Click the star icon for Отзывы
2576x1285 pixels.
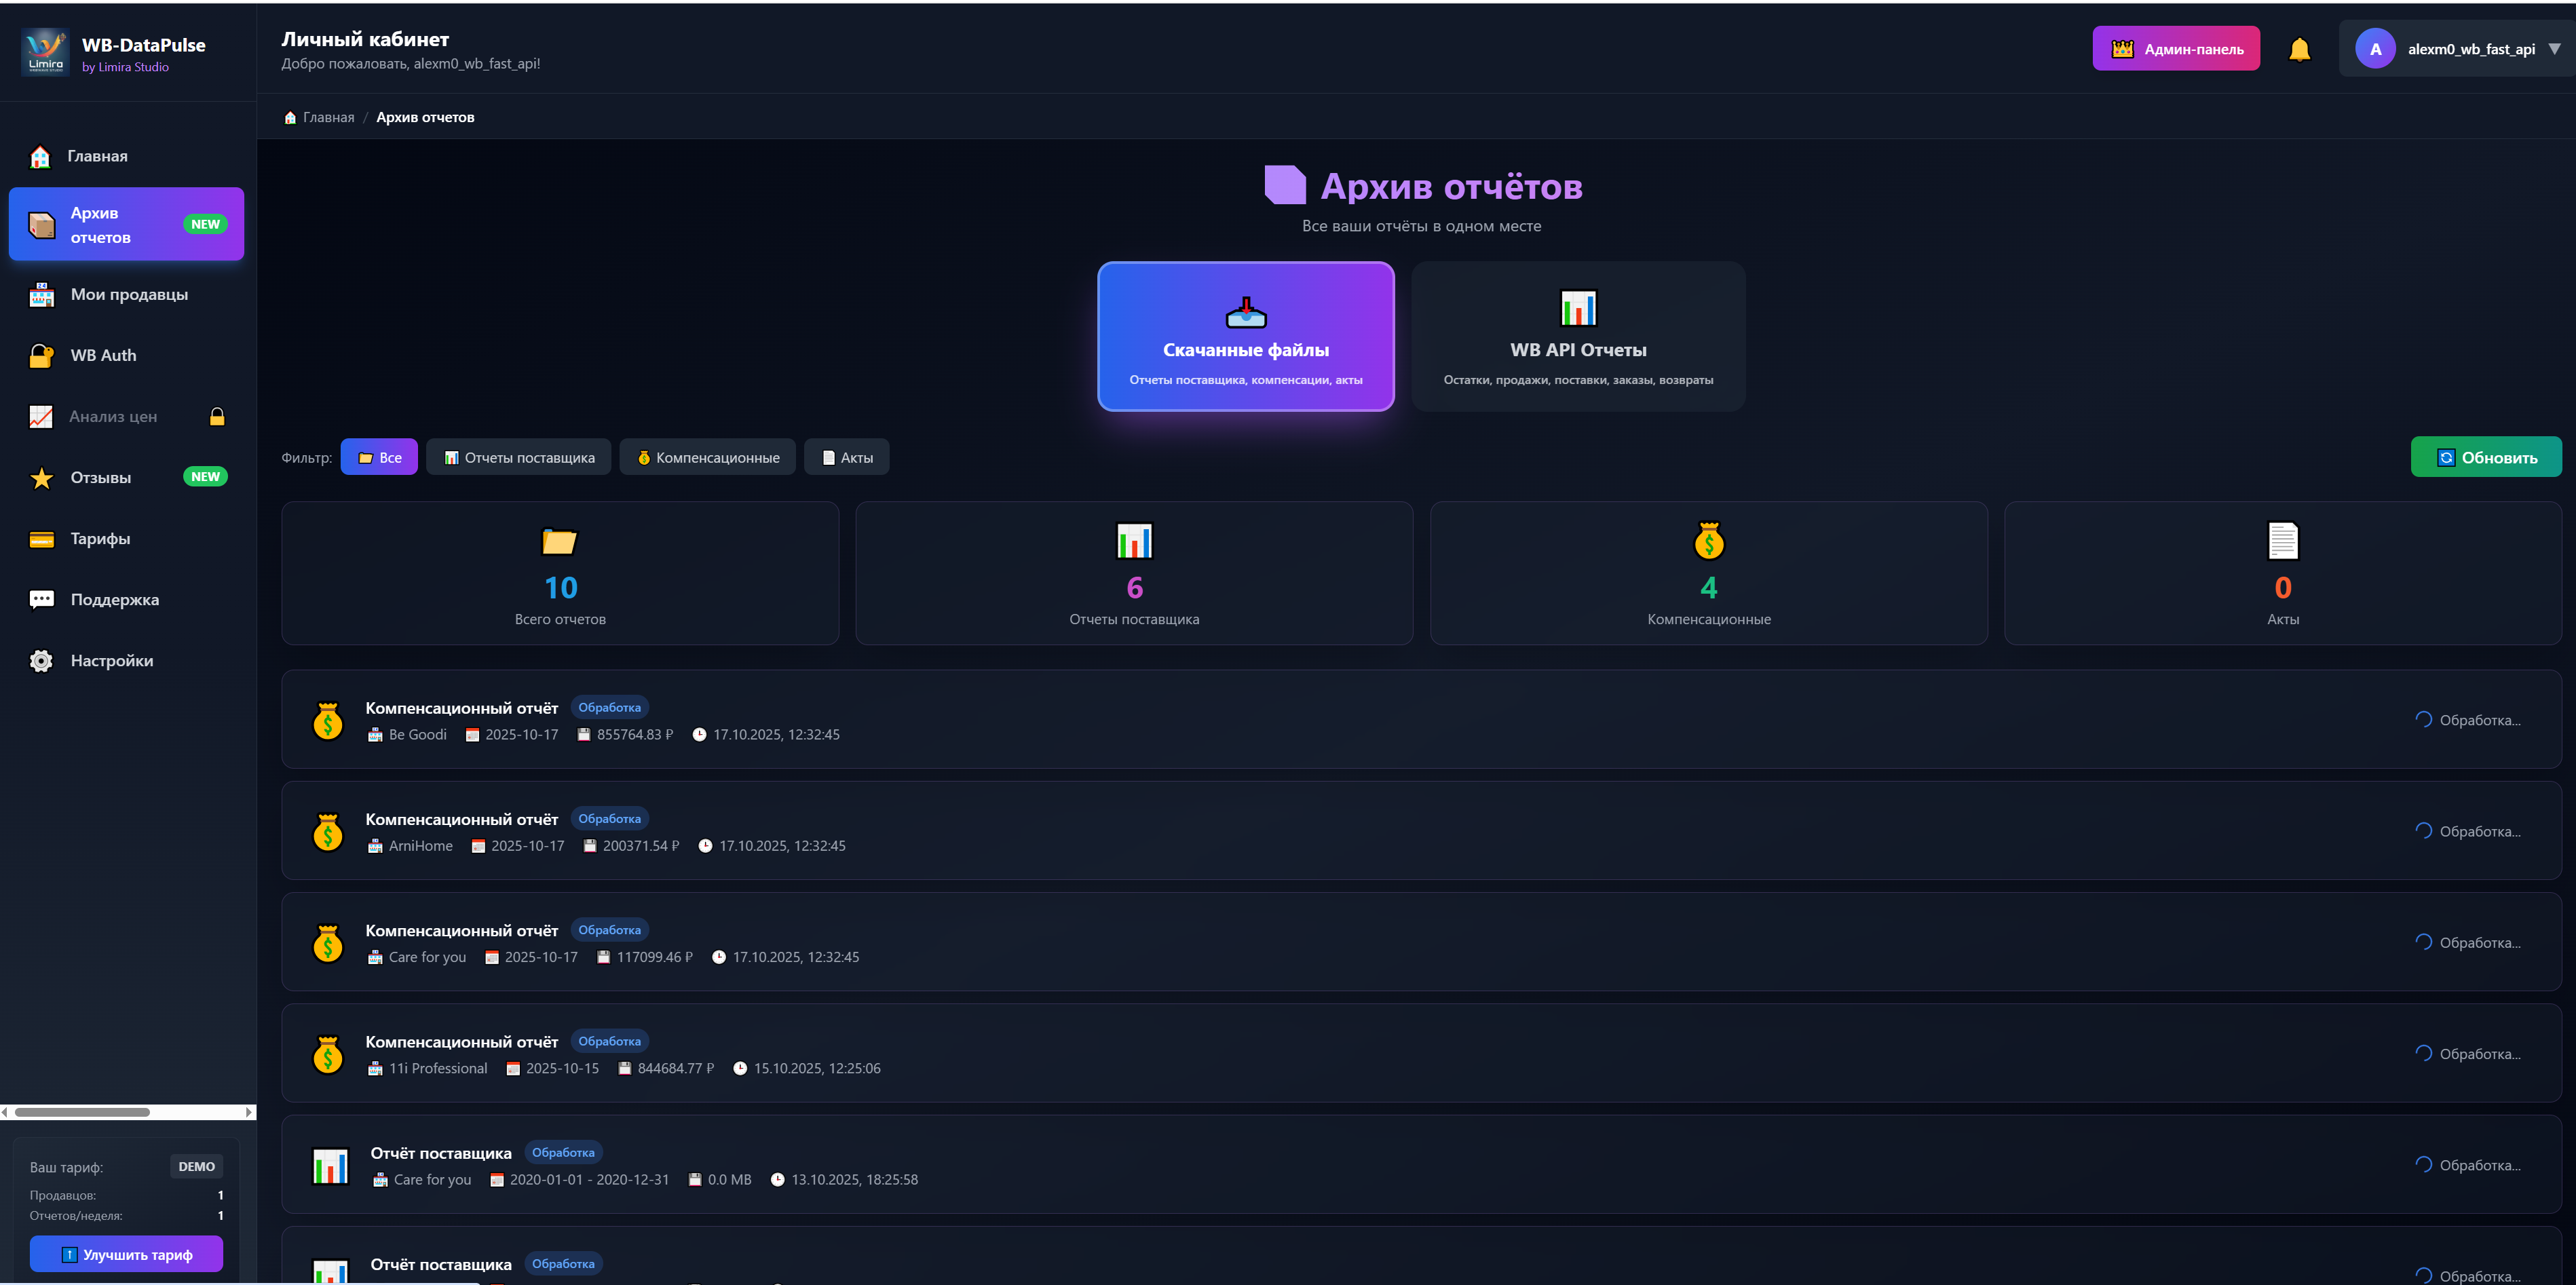point(41,478)
